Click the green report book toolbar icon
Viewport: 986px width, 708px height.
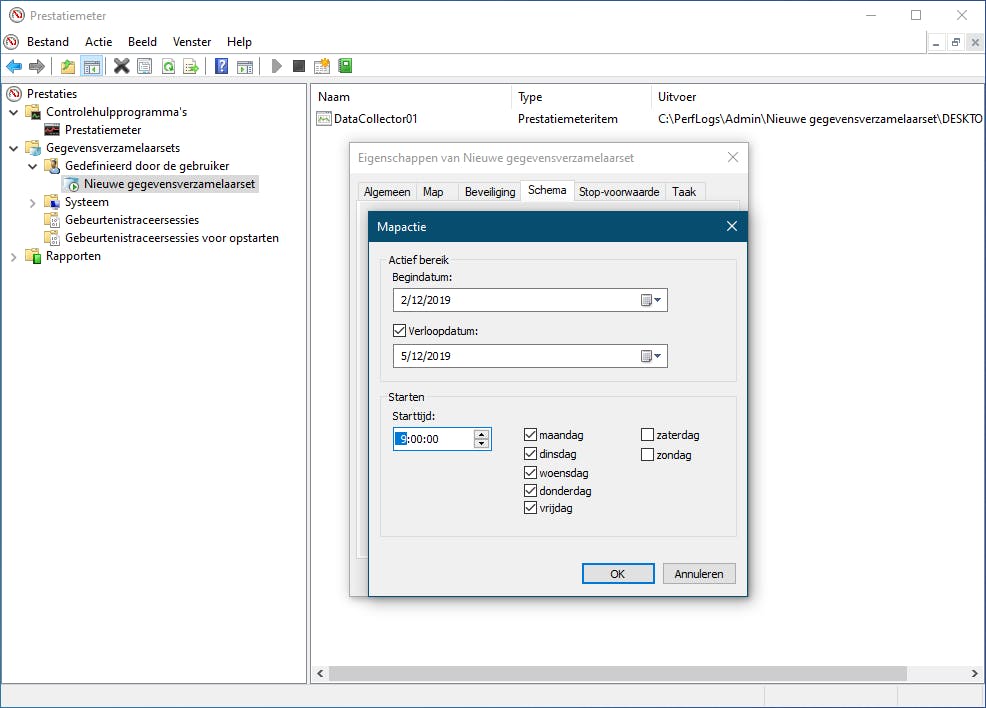(x=345, y=67)
